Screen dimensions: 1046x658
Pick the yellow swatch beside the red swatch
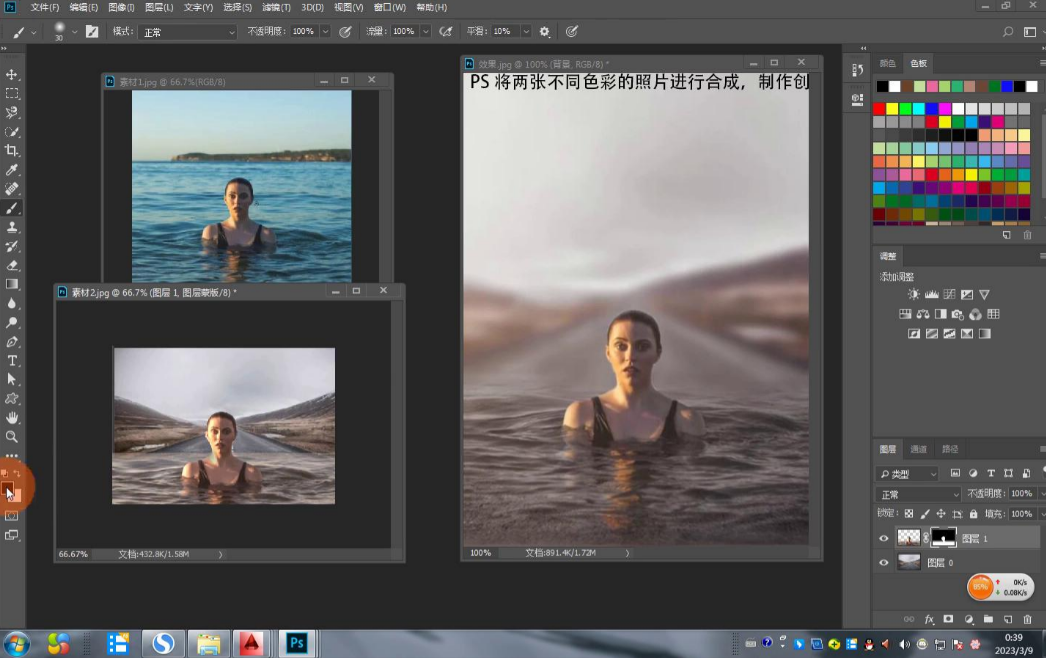(892, 109)
